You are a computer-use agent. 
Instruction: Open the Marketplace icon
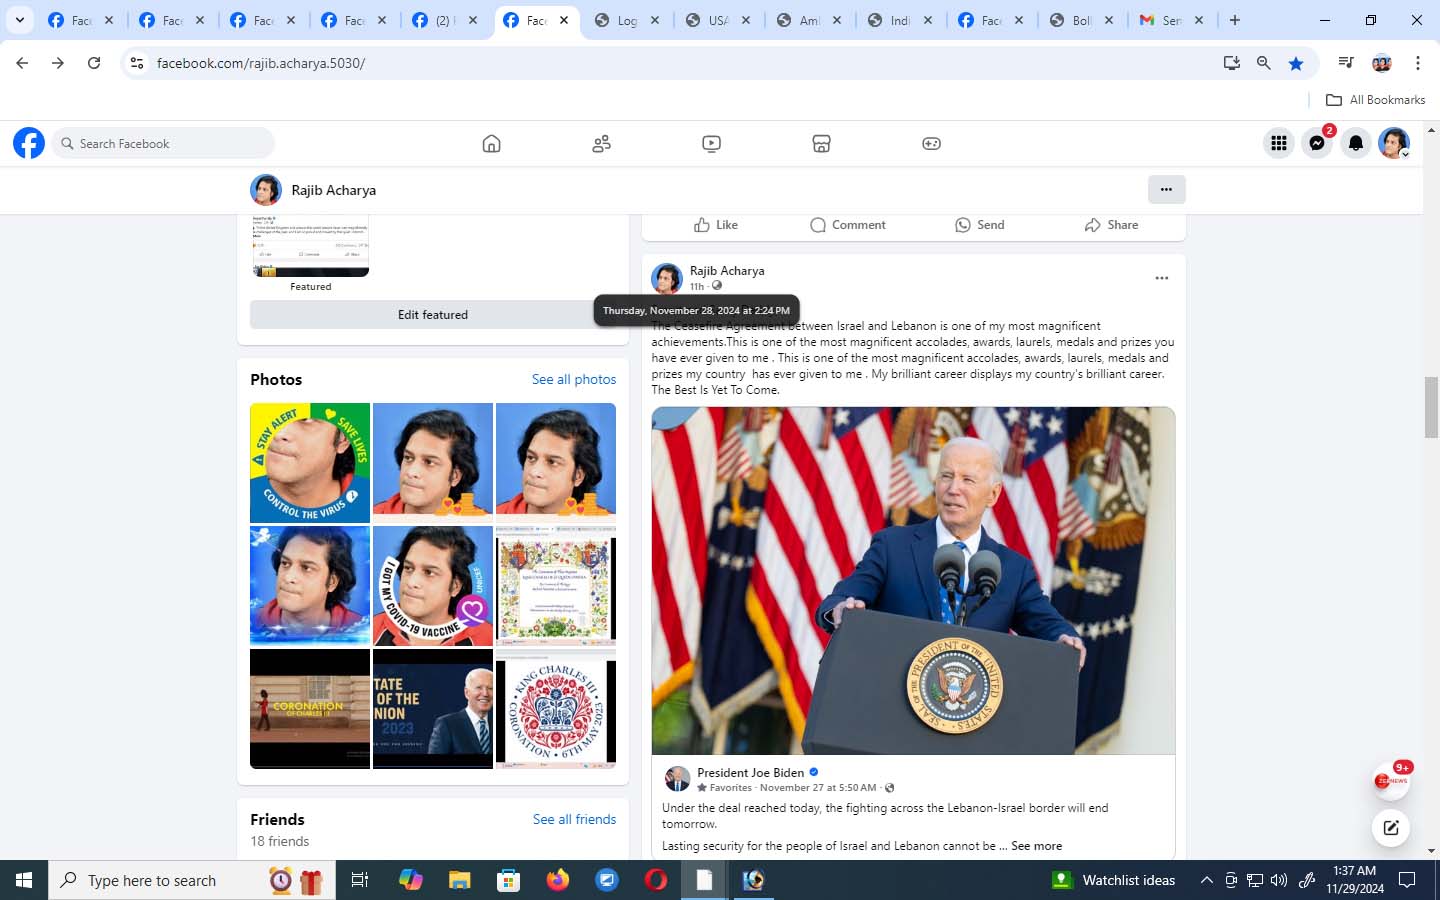821,143
